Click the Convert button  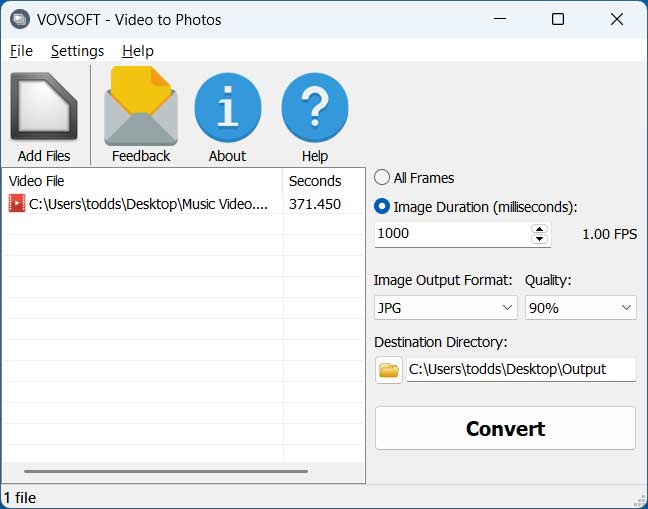click(x=505, y=428)
